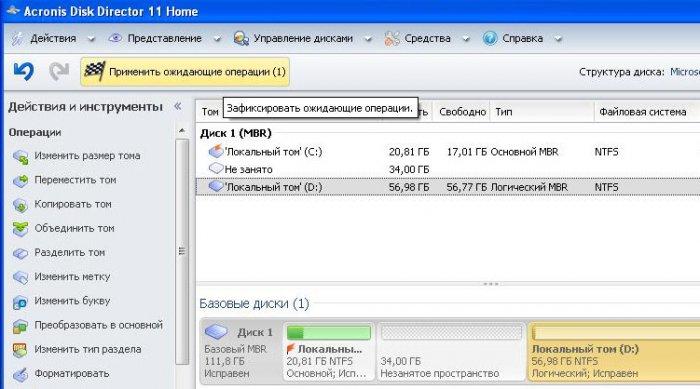Click the Объединить том link
The width and height of the screenshot is (700, 389).
75,228
